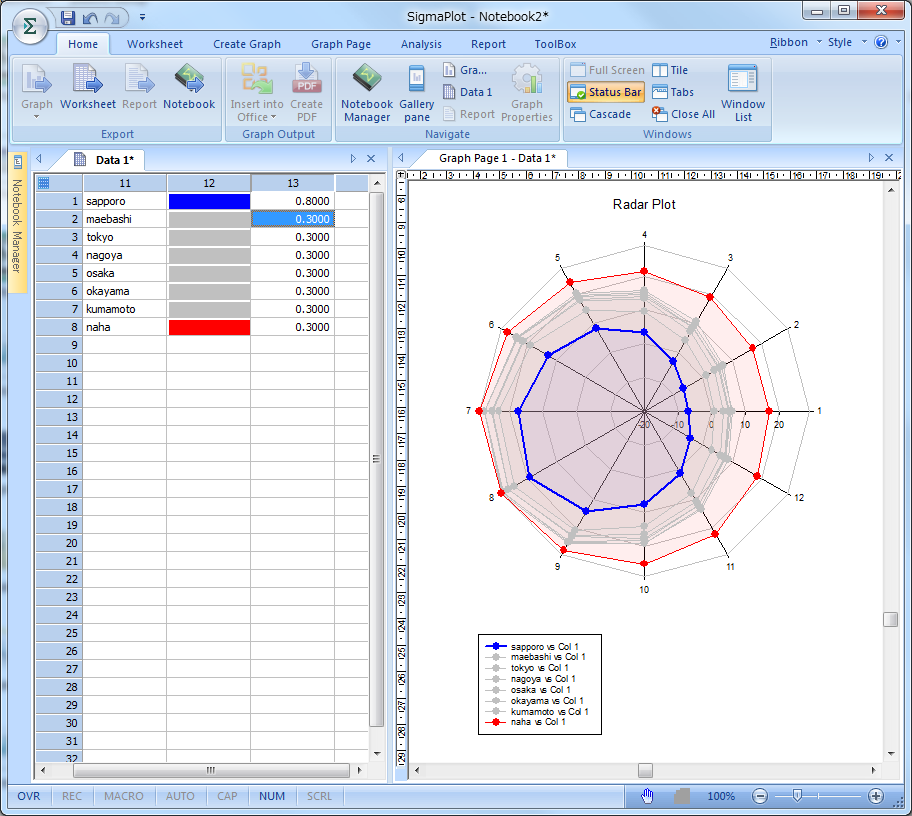This screenshot has height=816, width=912.
Task: Open Insert into Office dropdown
Action: (x=256, y=93)
